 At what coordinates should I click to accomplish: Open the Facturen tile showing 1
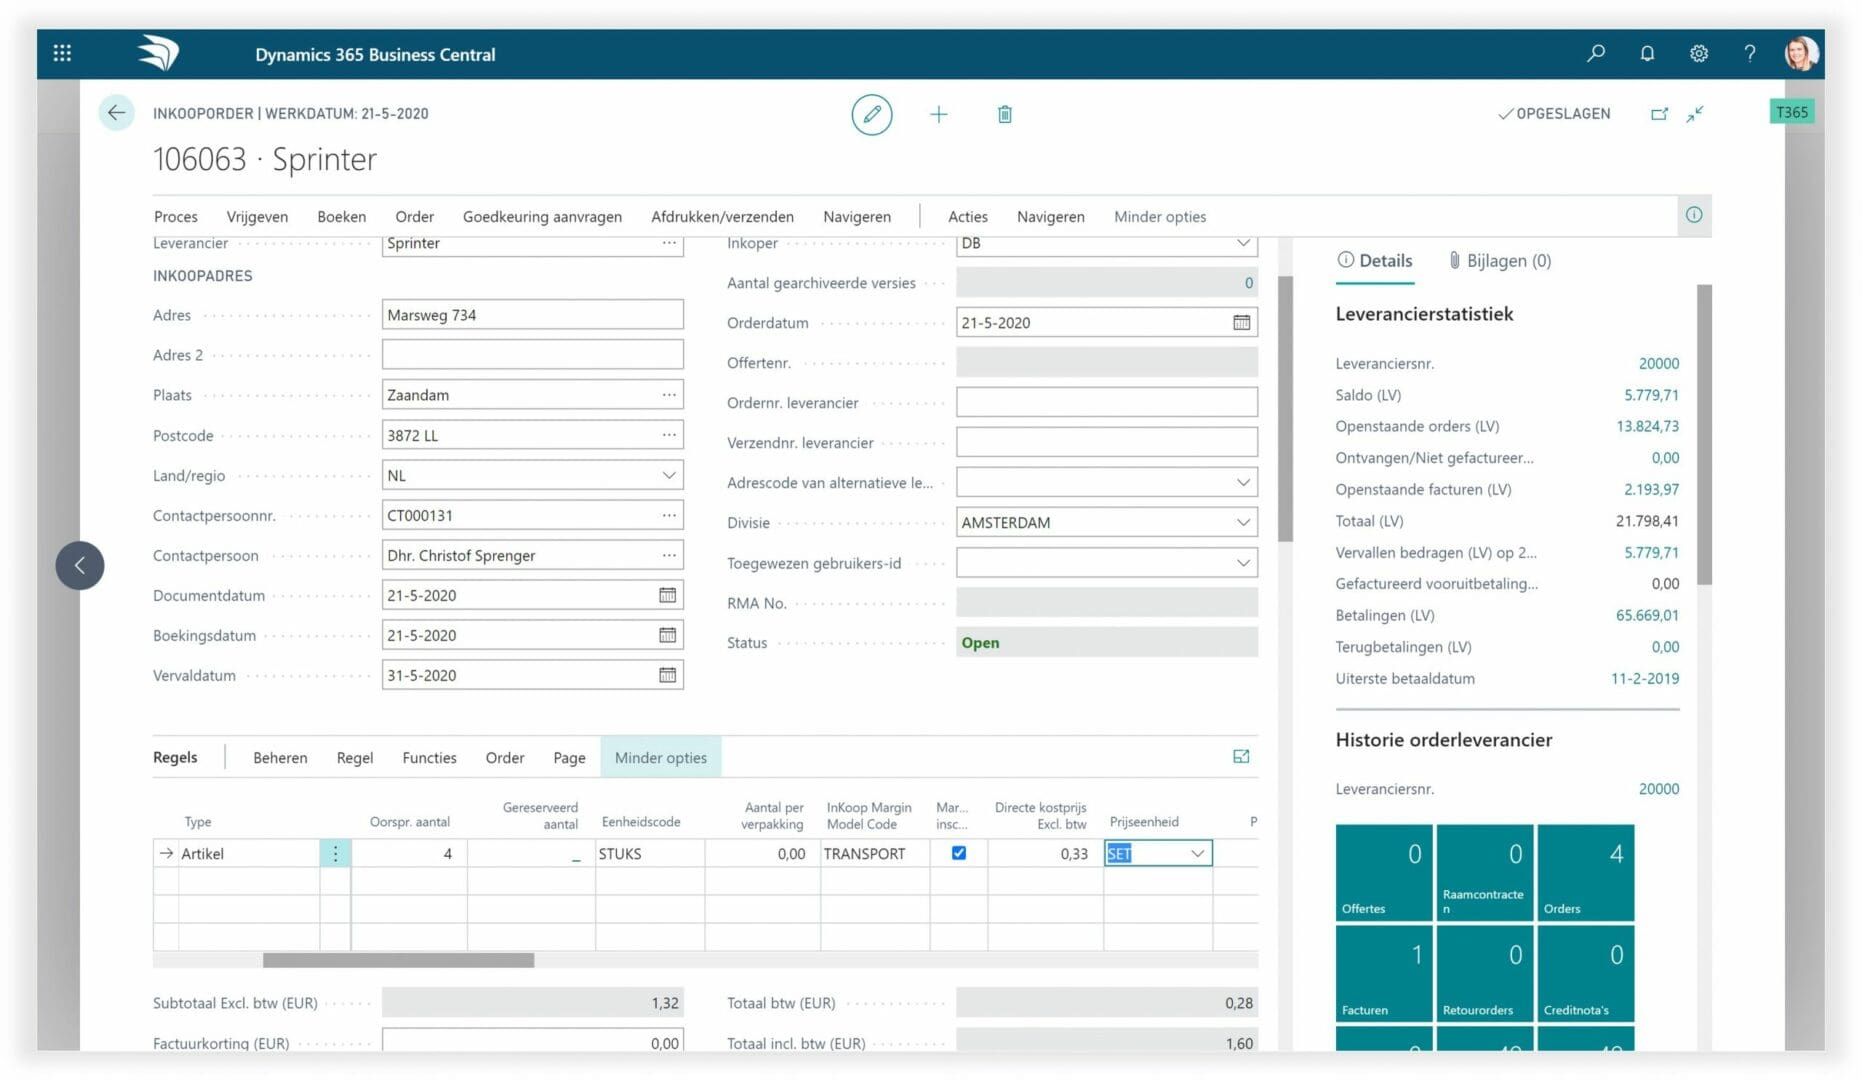1384,973
